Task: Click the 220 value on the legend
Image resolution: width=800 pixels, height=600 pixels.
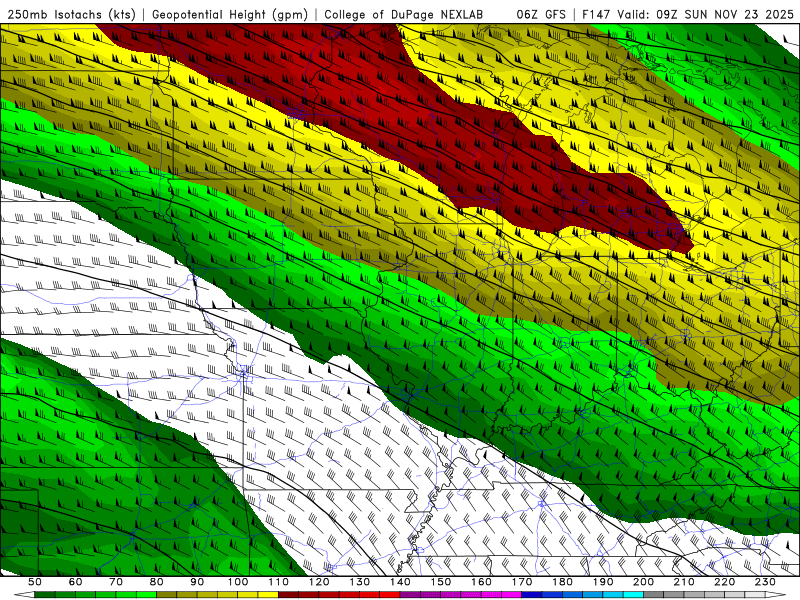Action: pyautogui.click(x=724, y=582)
